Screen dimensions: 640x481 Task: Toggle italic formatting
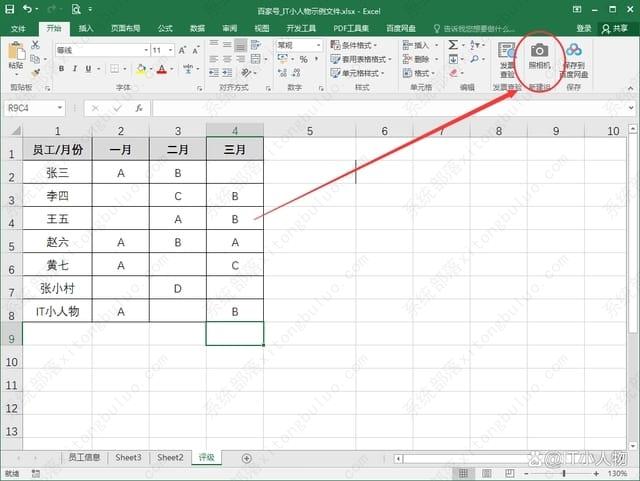point(75,69)
